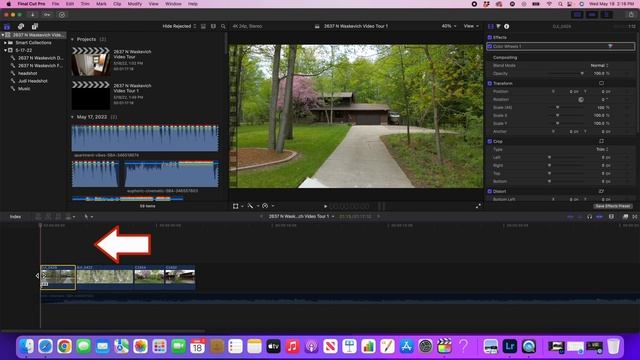Toggle the Transform checkbox

click(489, 84)
